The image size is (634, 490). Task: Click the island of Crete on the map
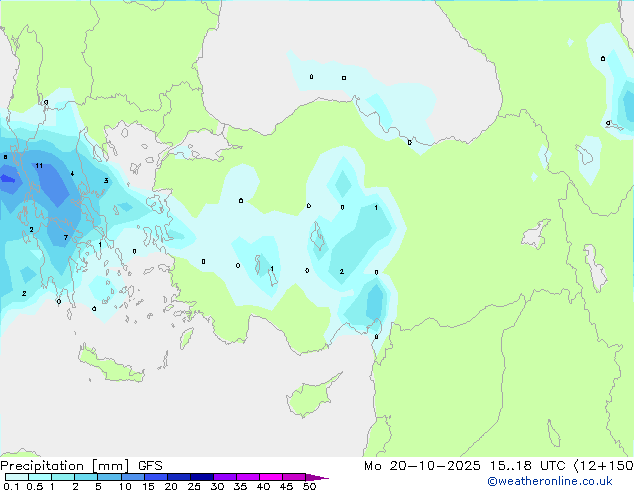click(110, 366)
